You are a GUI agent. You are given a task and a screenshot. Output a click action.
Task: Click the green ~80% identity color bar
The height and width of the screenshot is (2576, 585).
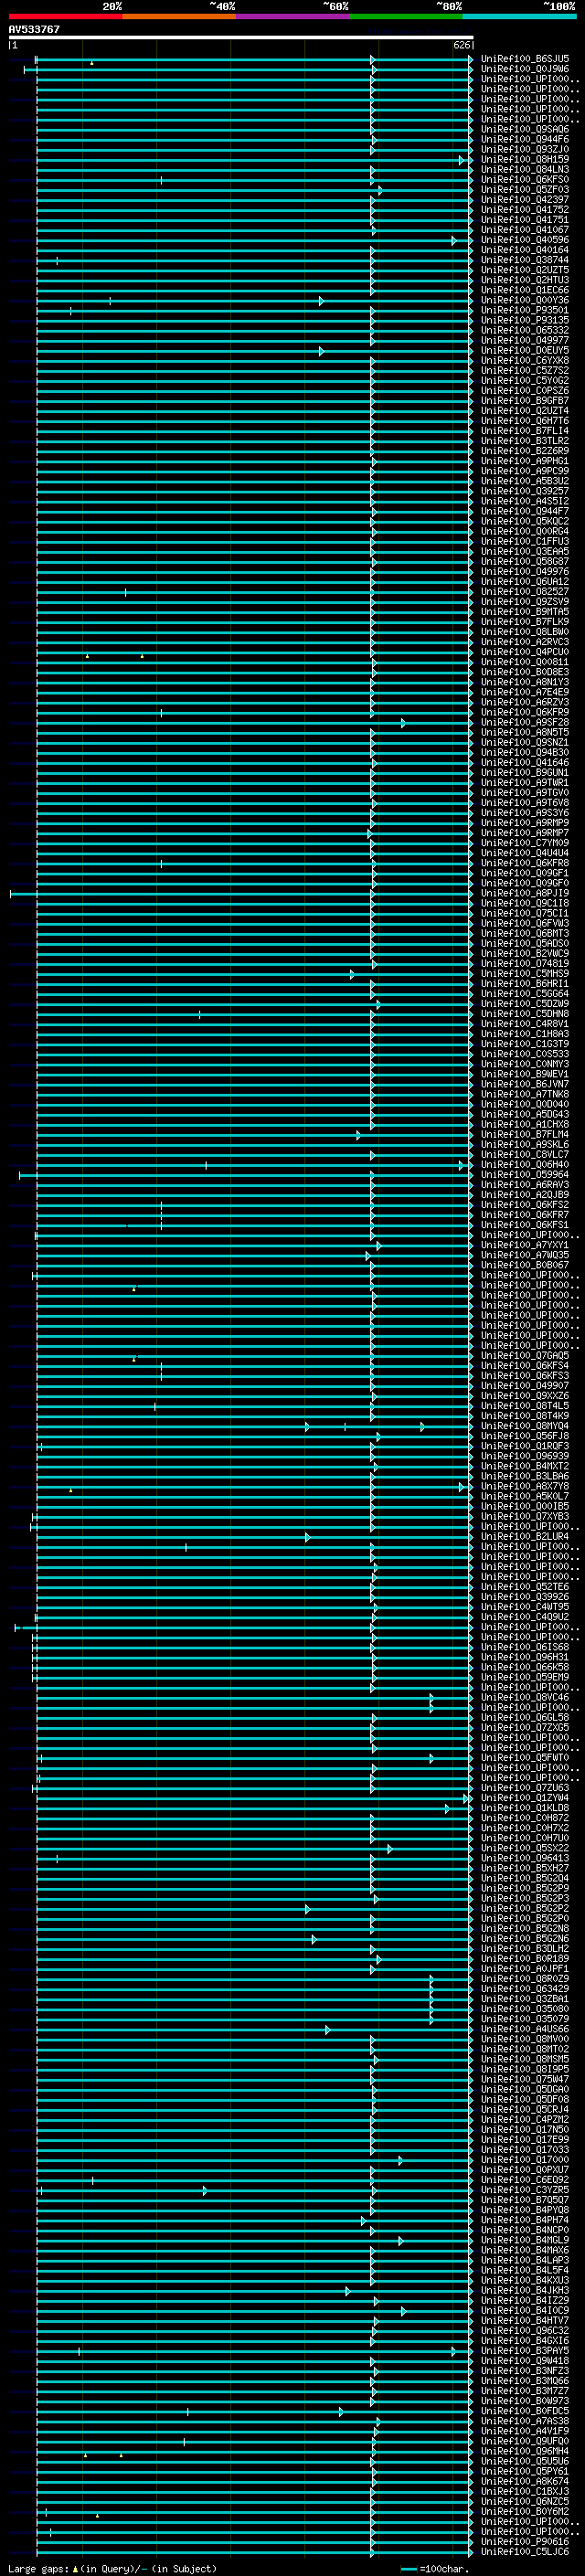[406, 16]
